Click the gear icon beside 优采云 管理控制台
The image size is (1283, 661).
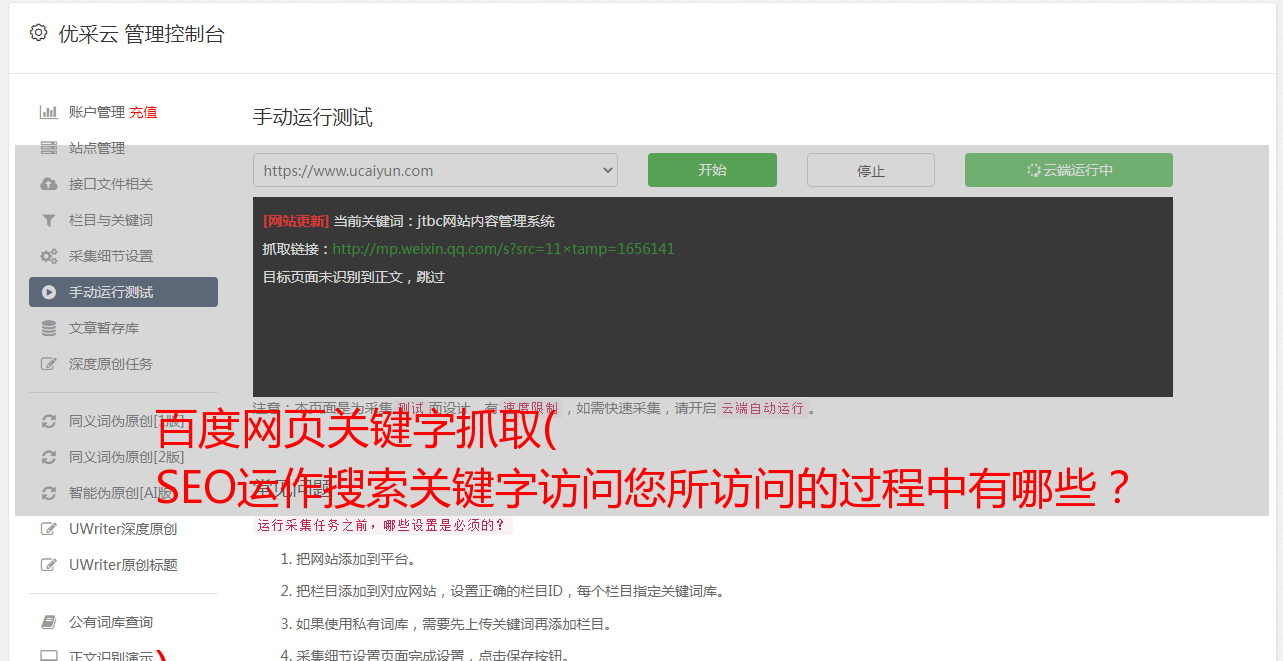[38, 33]
